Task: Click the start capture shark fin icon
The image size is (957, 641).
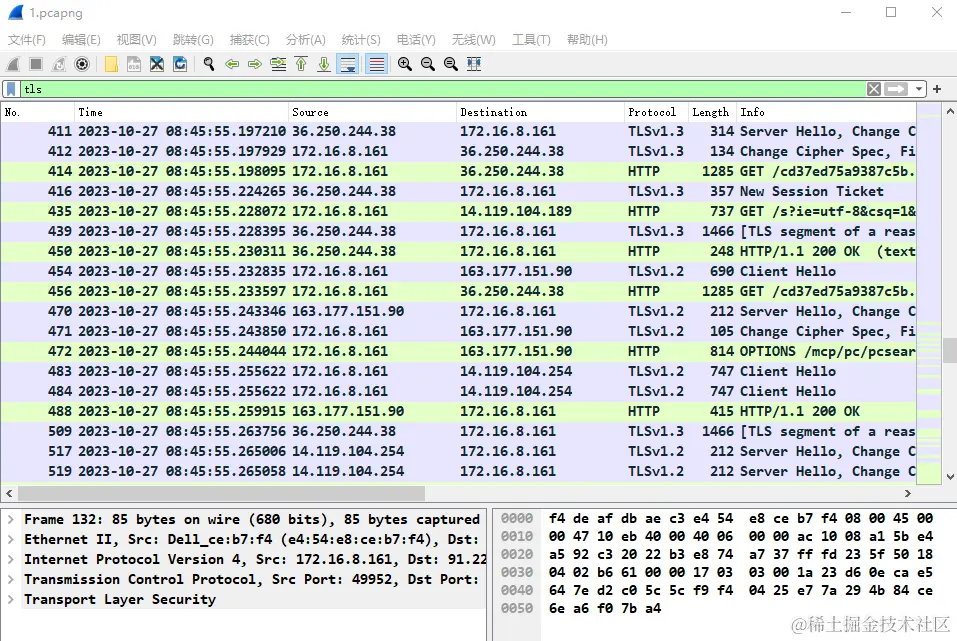Action: tap(13, 64)
